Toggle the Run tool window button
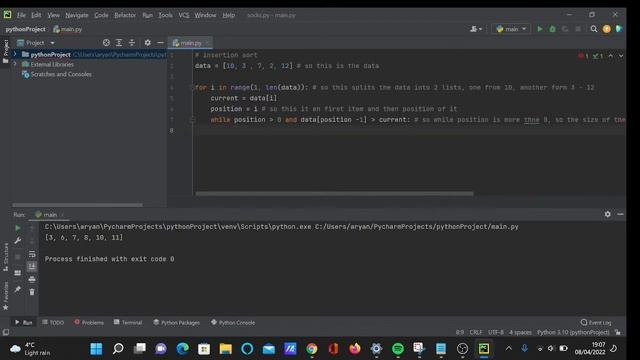640x360 pixels. pos(23,322)
